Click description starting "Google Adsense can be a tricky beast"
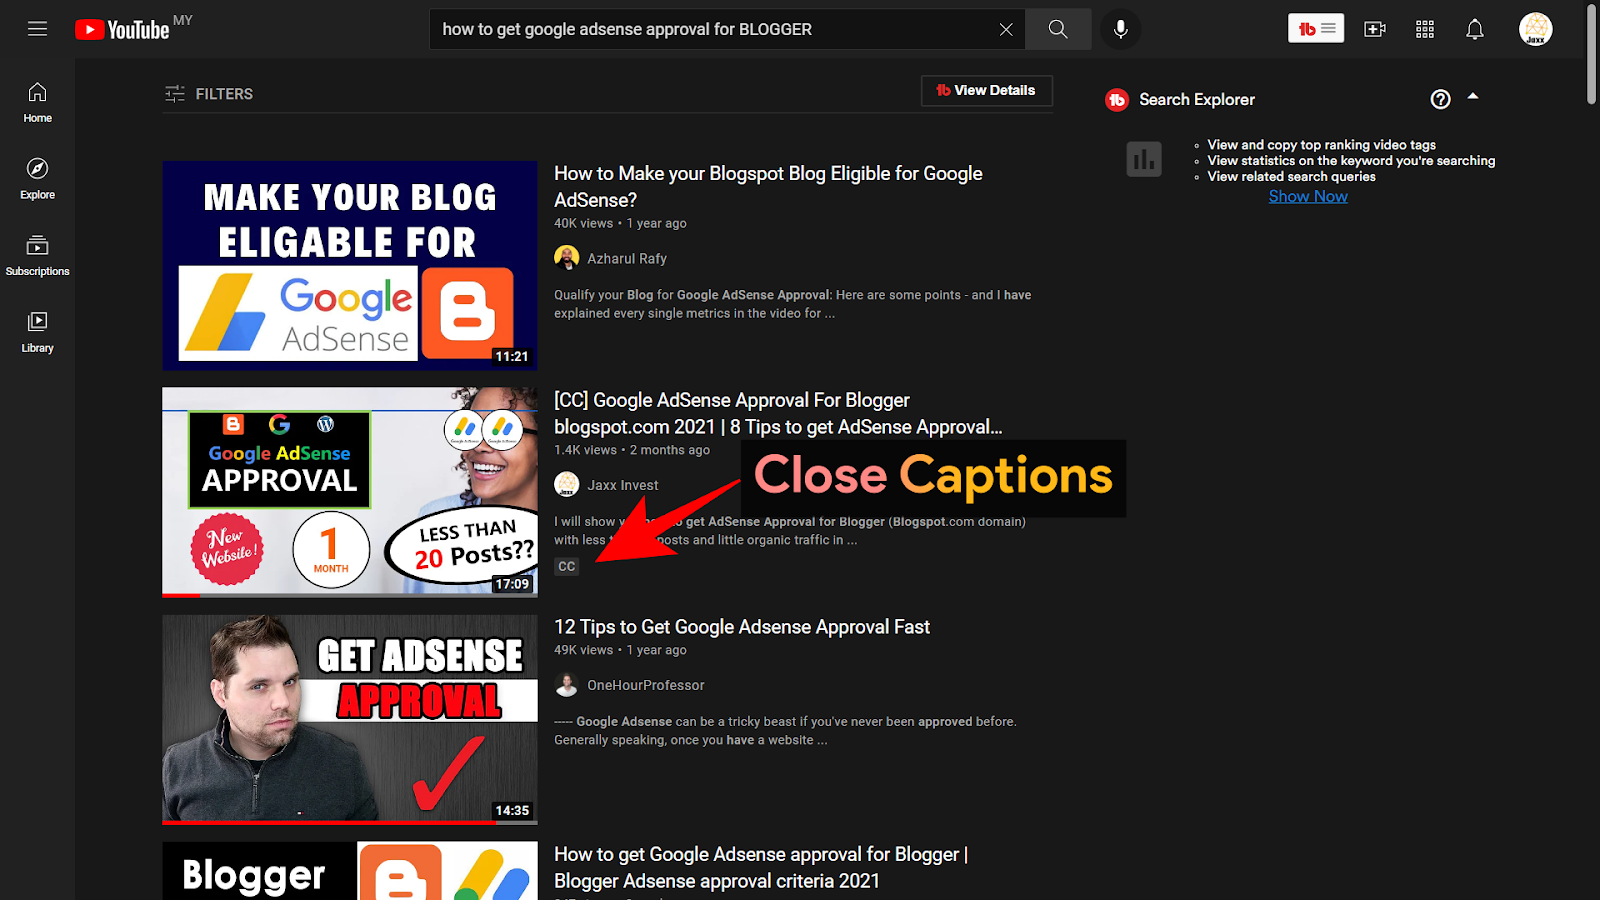 [x=786, y=731]
